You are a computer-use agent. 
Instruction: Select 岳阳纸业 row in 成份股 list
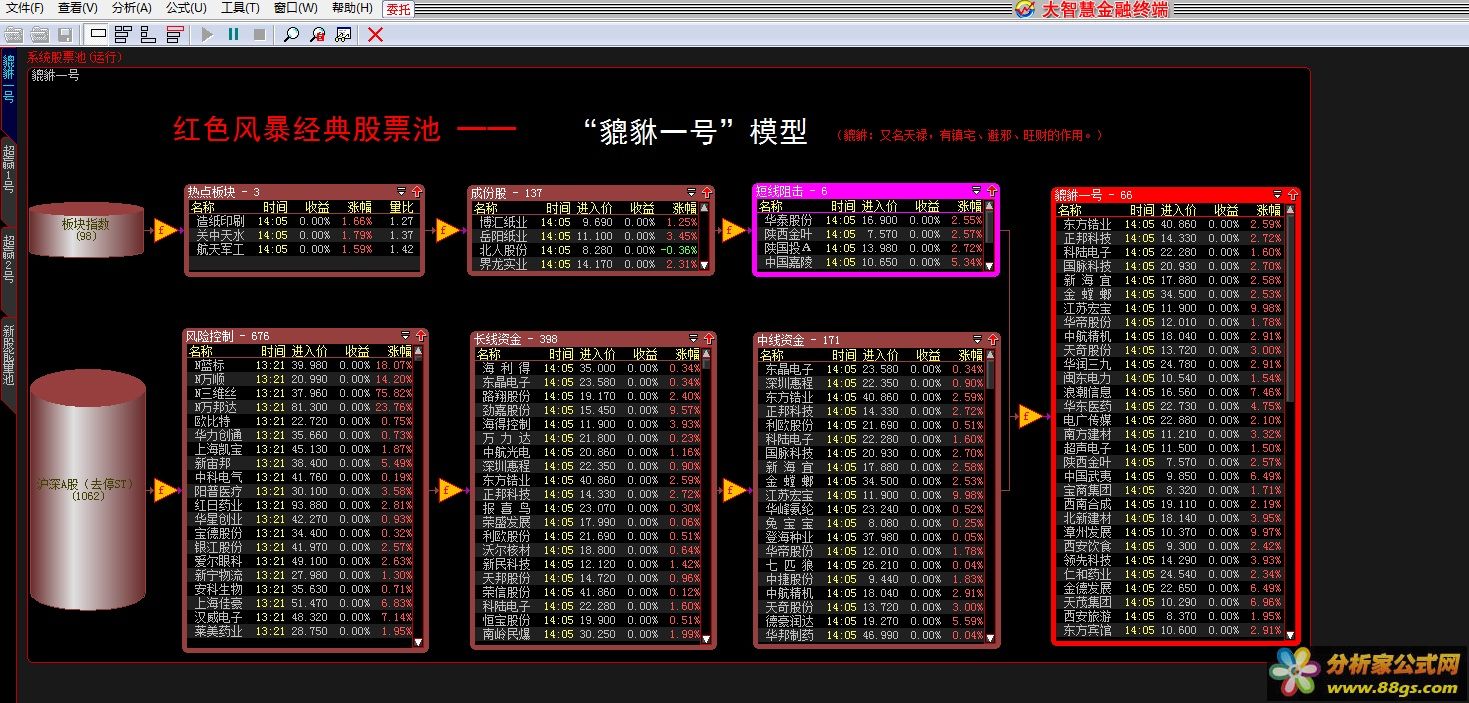click(587, 236)
